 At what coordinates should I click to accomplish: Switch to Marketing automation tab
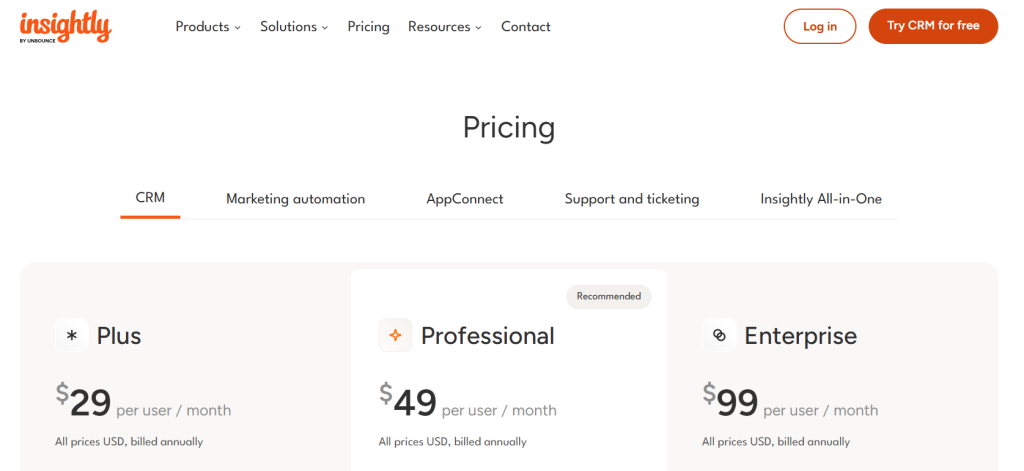tap(295, 199)
